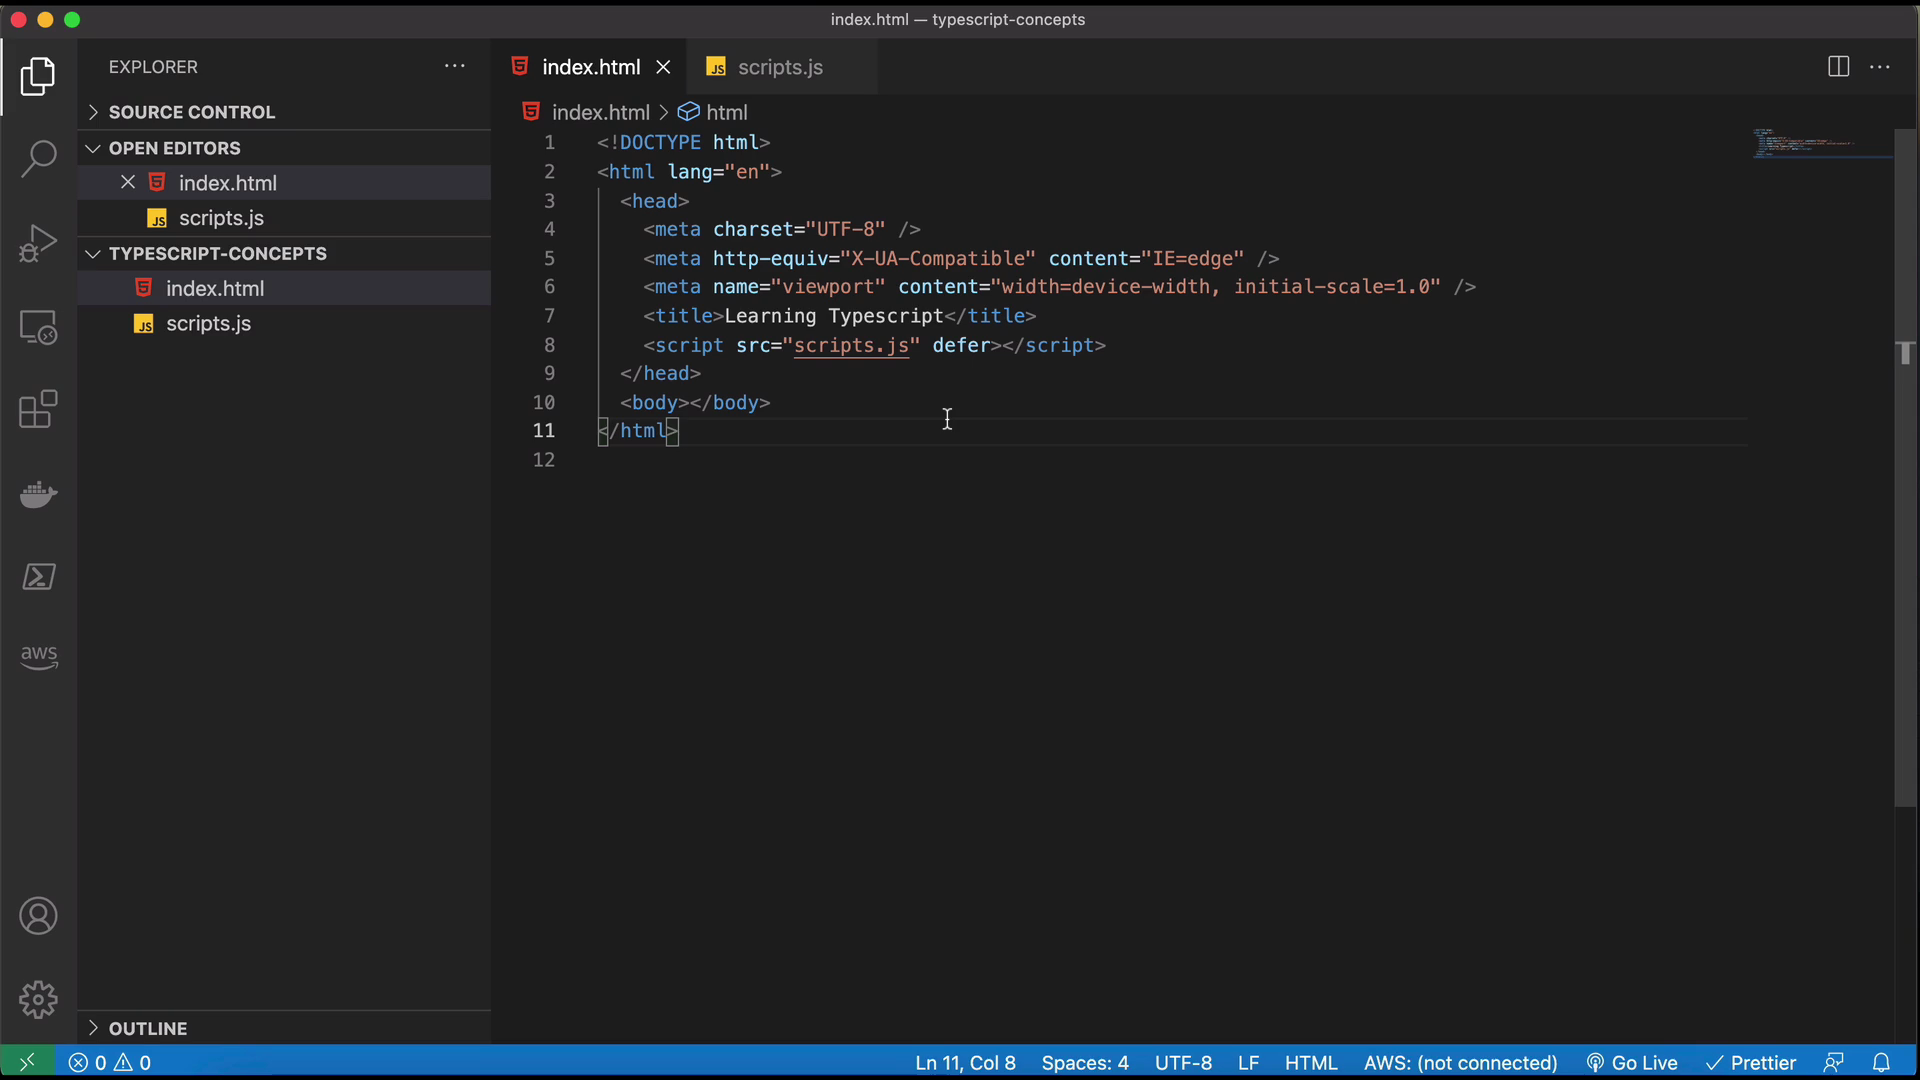Open scripts.js in TYPESCRIPT-CONCEPTS folder
The image size is (1920, 1080).
click(284, 323)
